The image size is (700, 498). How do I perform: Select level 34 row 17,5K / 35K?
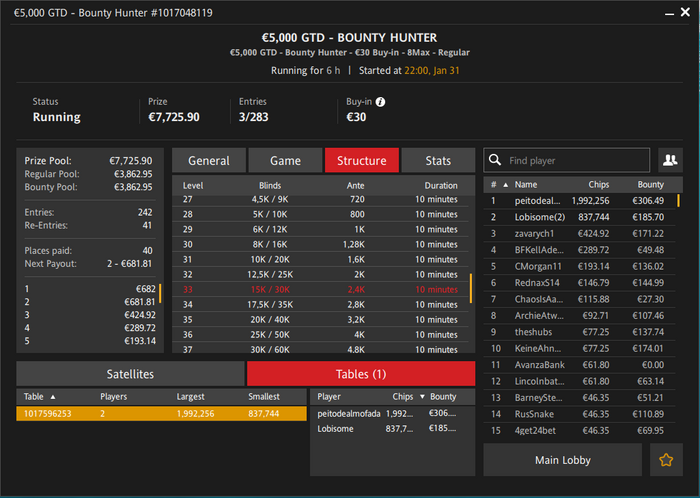pyautogui.click(x=320, y=304)
